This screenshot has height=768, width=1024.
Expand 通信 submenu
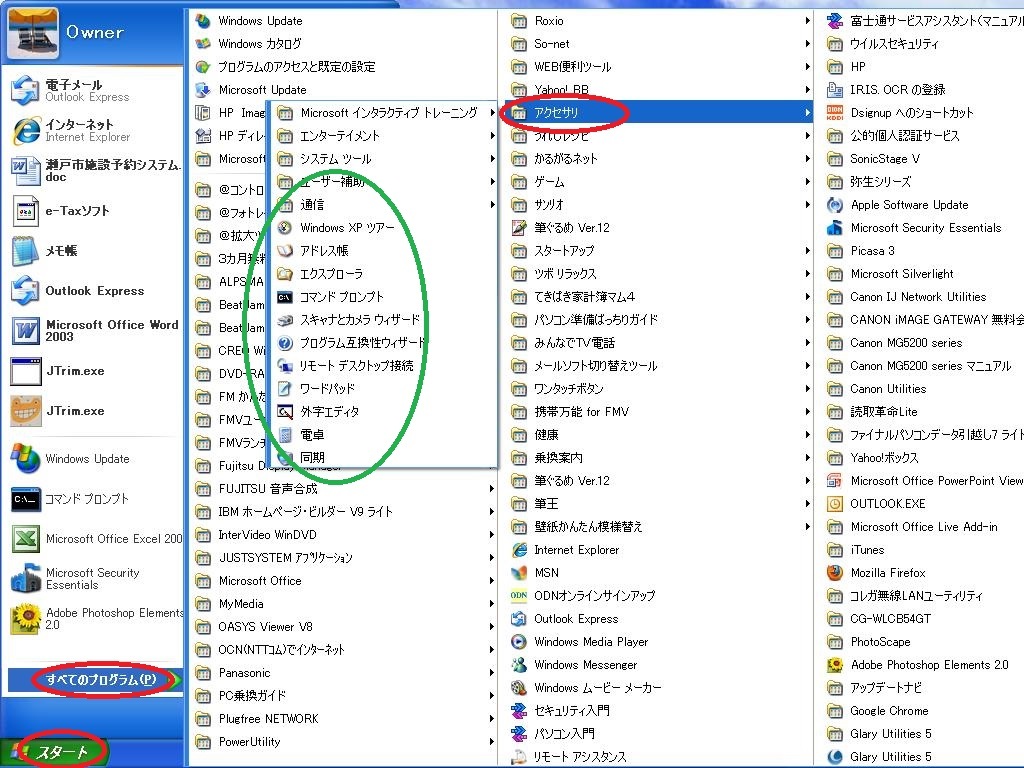tap(492, 205)
